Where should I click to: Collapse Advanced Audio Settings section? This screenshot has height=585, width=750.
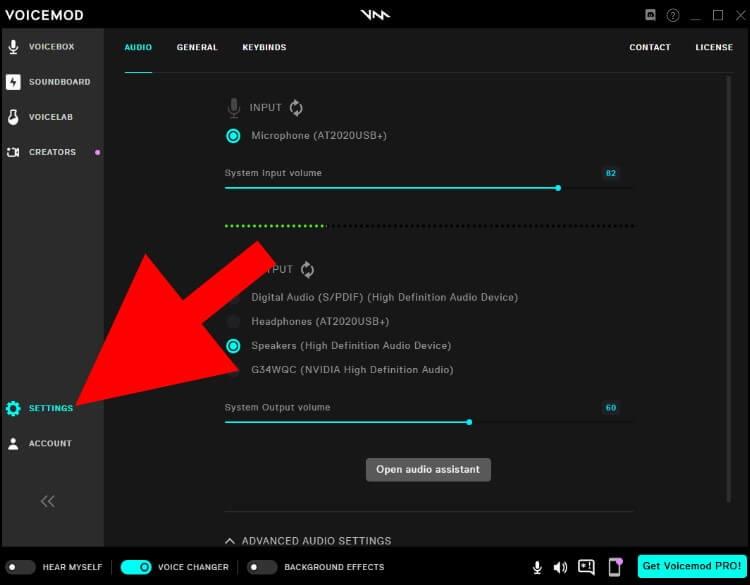pos(308,541)
